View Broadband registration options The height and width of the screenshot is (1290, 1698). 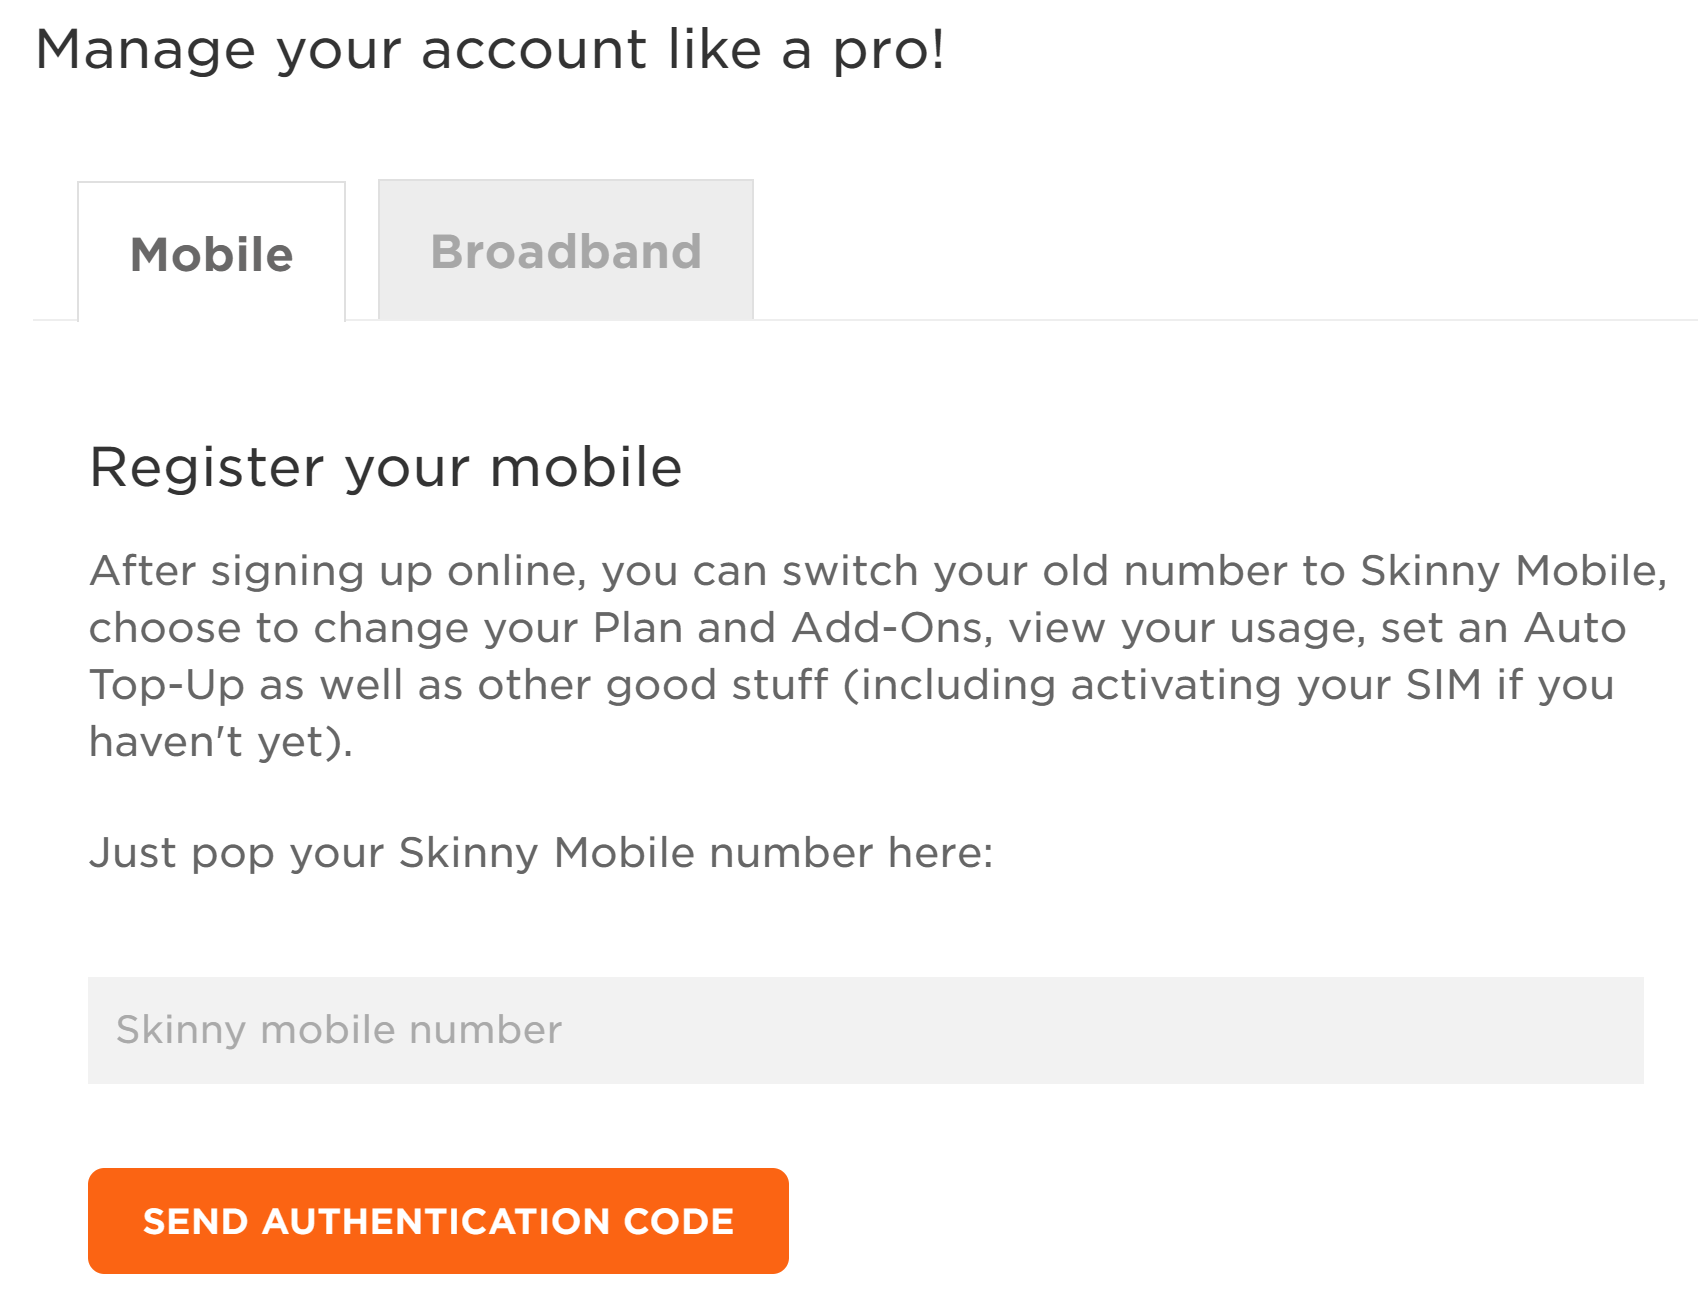(566, 251)
